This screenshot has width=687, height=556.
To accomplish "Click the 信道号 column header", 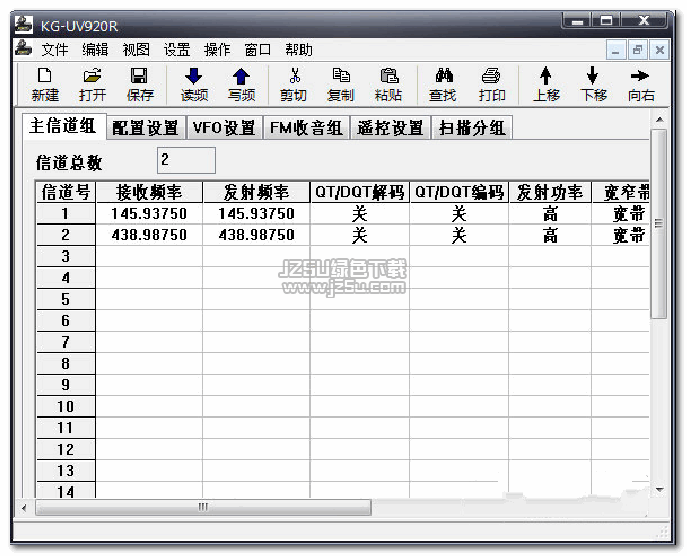I will (x=66, y=192).
